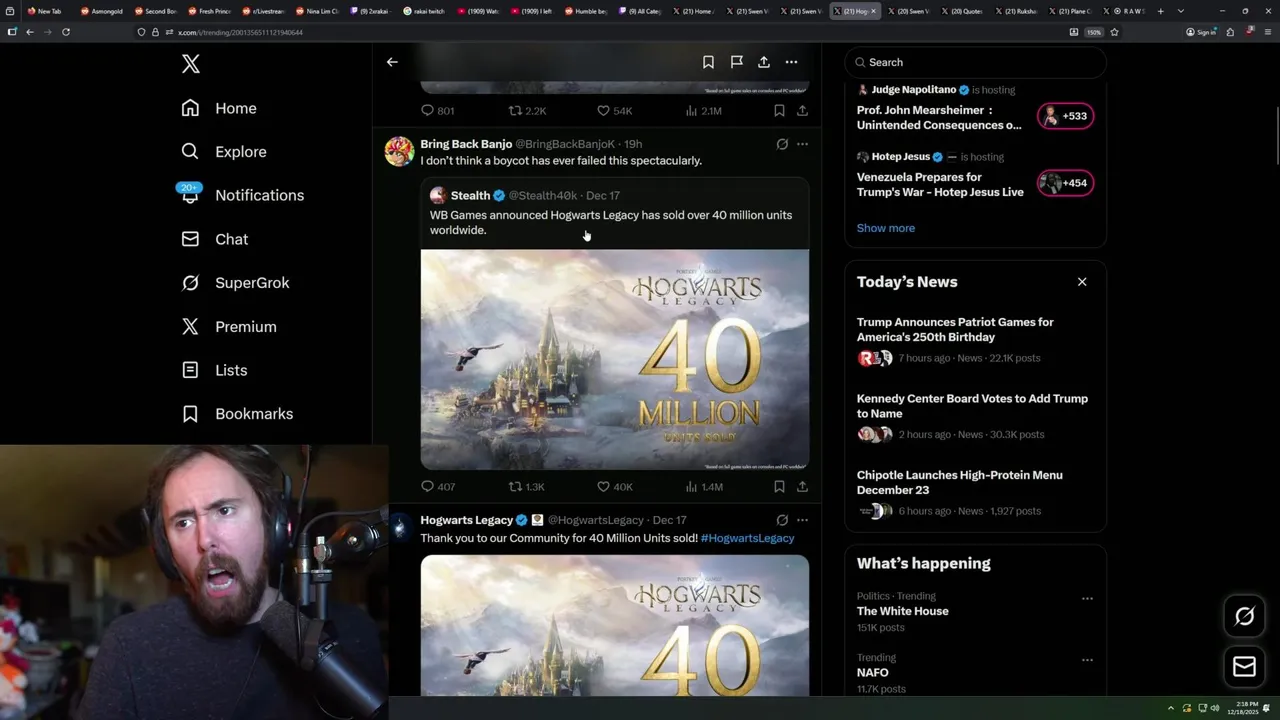Viewport: 1280px width, 720px height.
Task: Reload the page in browser toolbar
Action: [66, 32]
